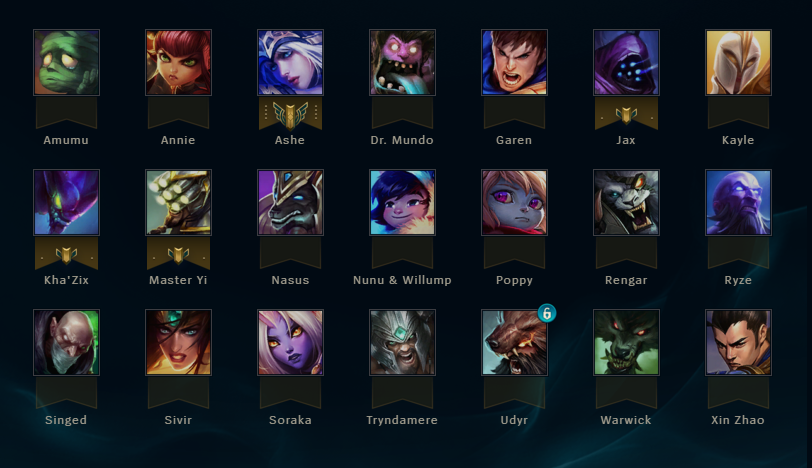Choose the Rengar champion thumbnail

(x=626, y=202)
